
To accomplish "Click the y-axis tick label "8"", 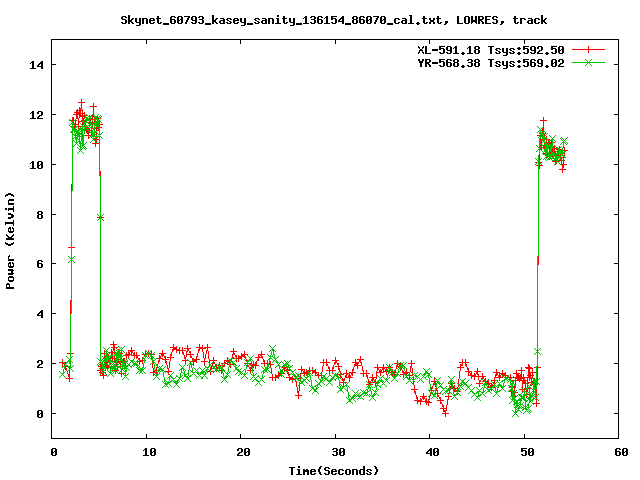I will click(x=40, y=215).
